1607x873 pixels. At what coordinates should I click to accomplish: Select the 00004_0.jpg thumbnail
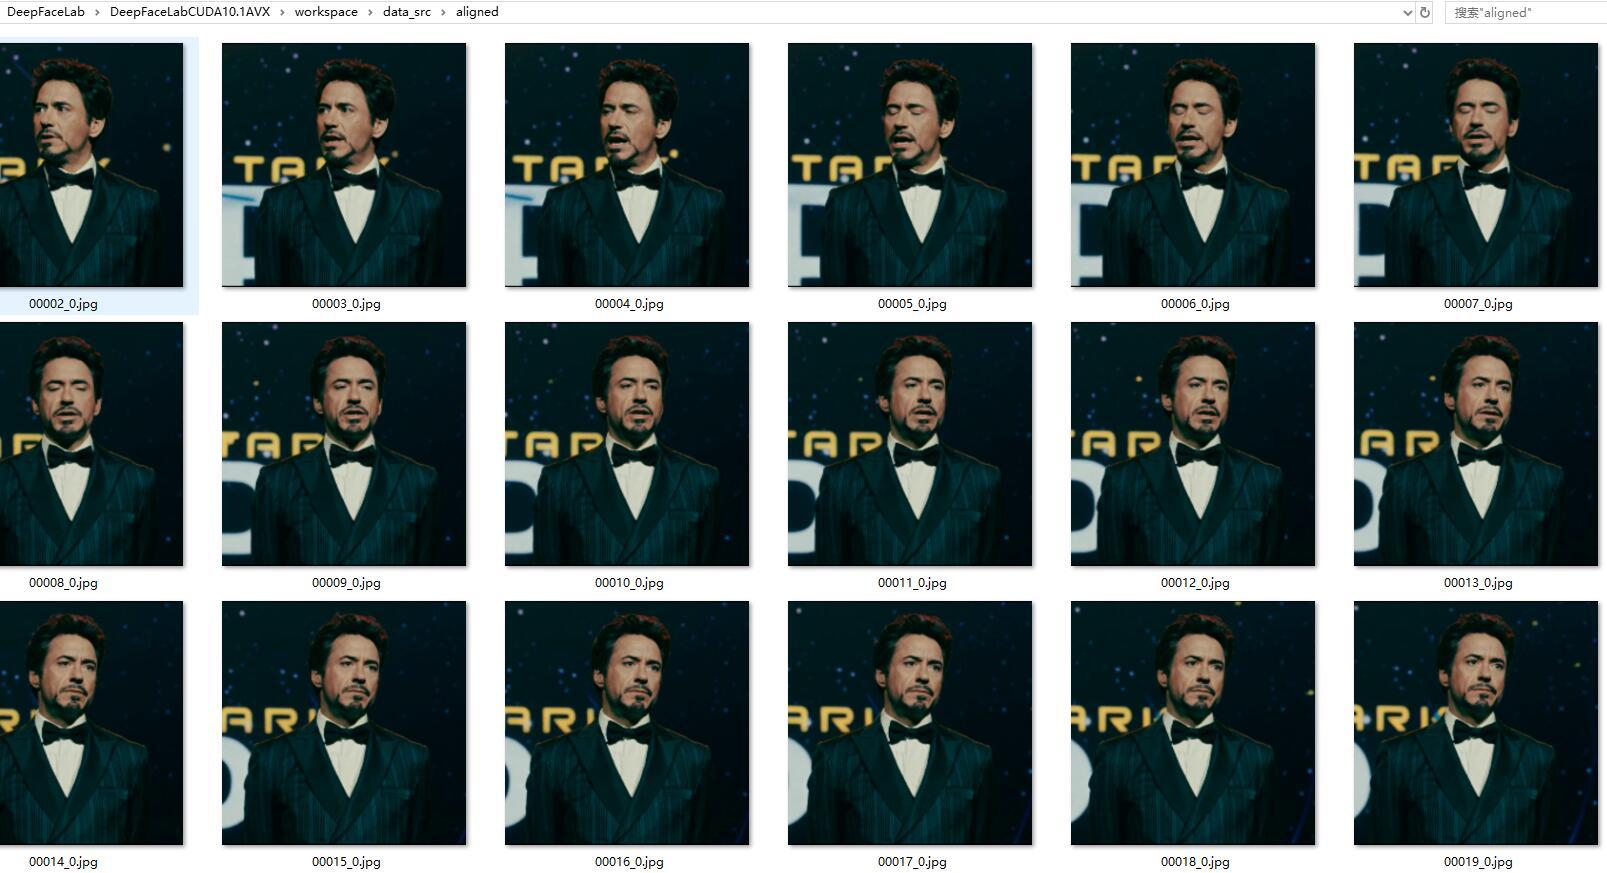coord(627,165)
